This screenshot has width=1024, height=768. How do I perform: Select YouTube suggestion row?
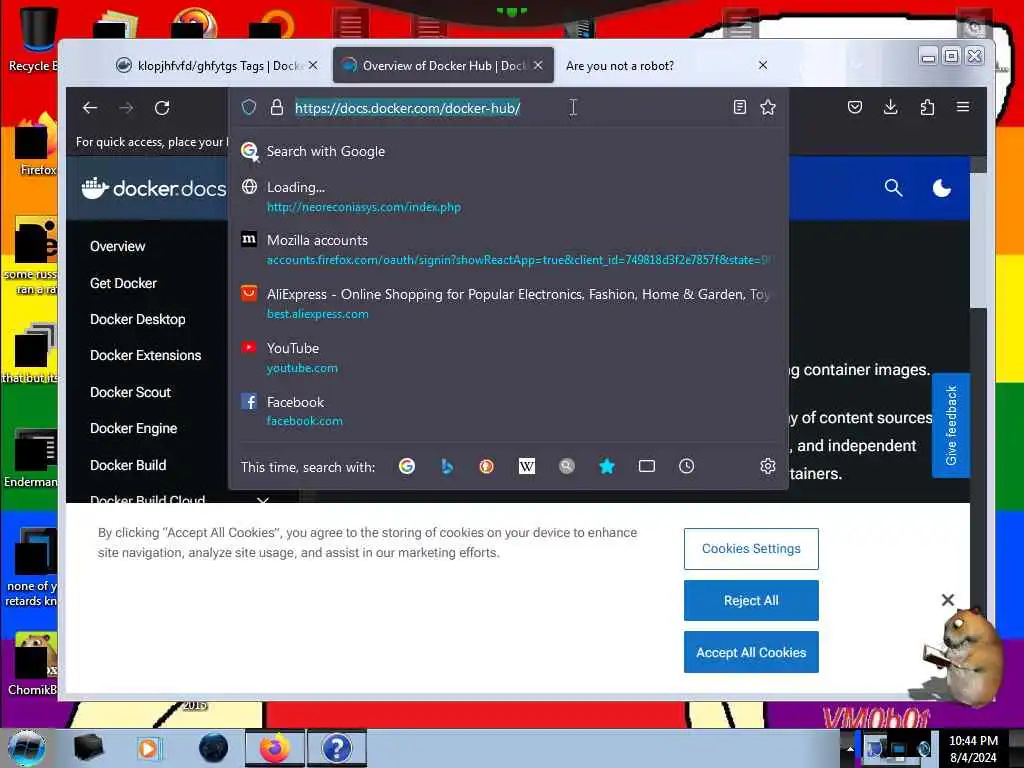point(507,357)
